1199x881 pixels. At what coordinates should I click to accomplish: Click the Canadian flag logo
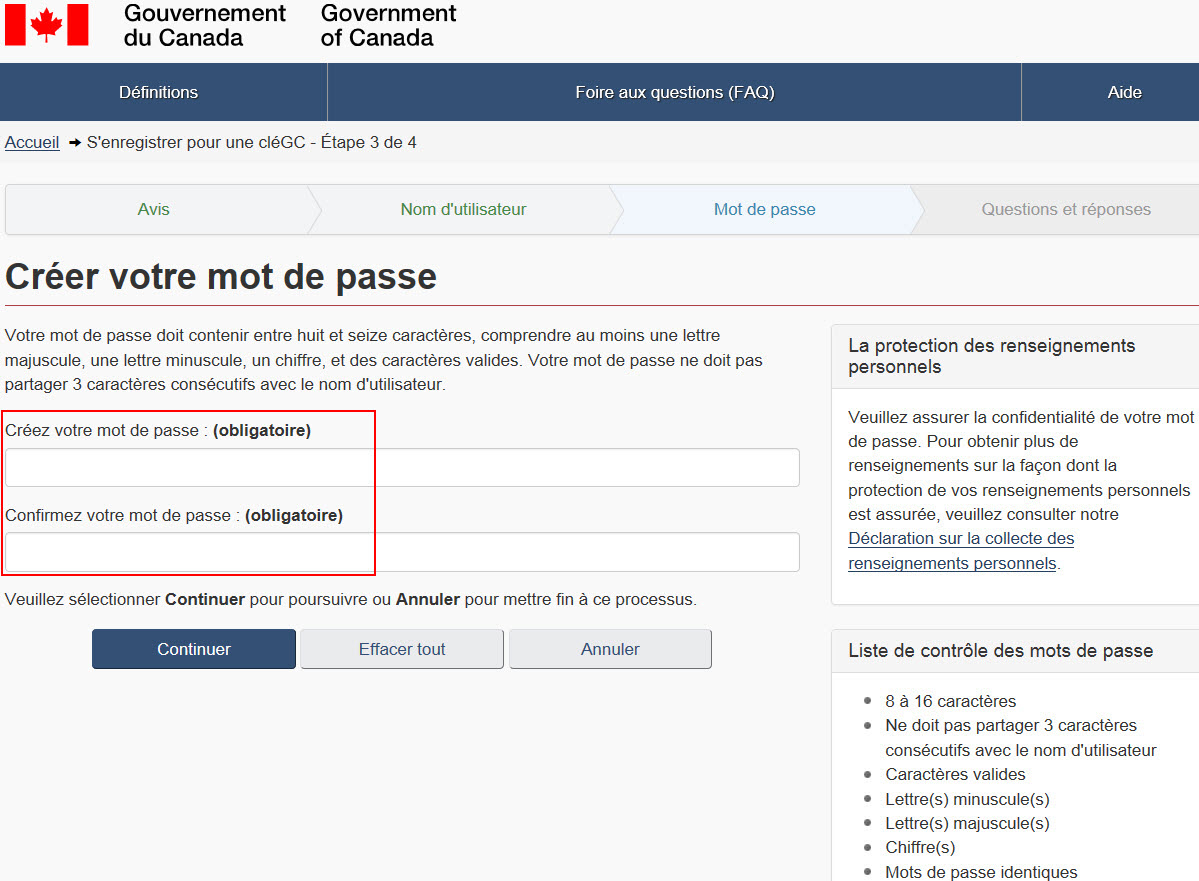coord(47,24)
